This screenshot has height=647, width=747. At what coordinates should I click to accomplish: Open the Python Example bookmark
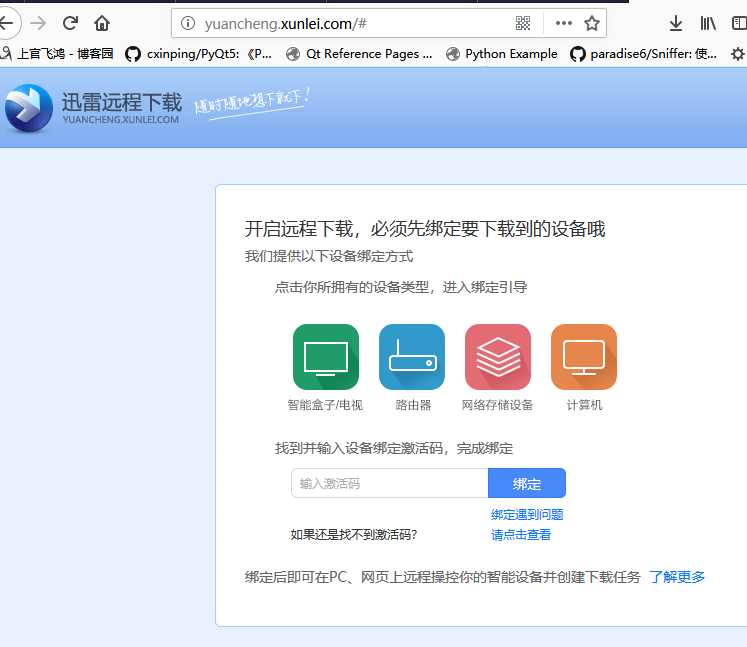(502, 54)
